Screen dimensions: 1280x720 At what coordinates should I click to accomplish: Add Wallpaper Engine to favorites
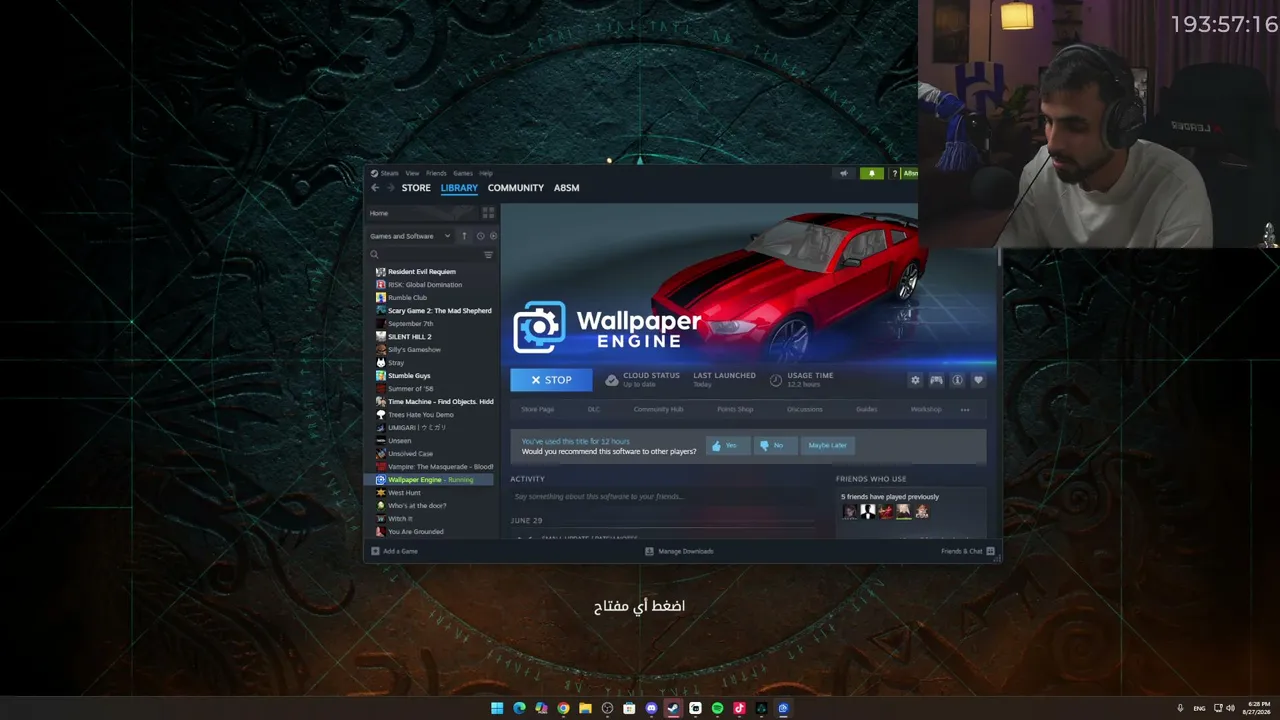978,380
